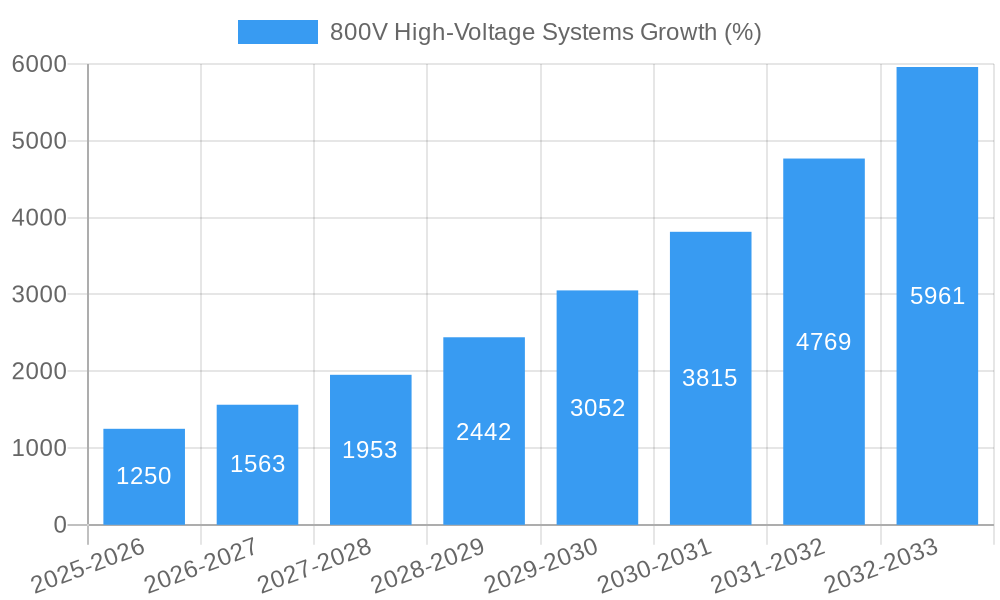The width and height of the screenshot is (1000, 600).
Task: Click the tallest 2032-2033 bar
Action: tap(935, 295)
